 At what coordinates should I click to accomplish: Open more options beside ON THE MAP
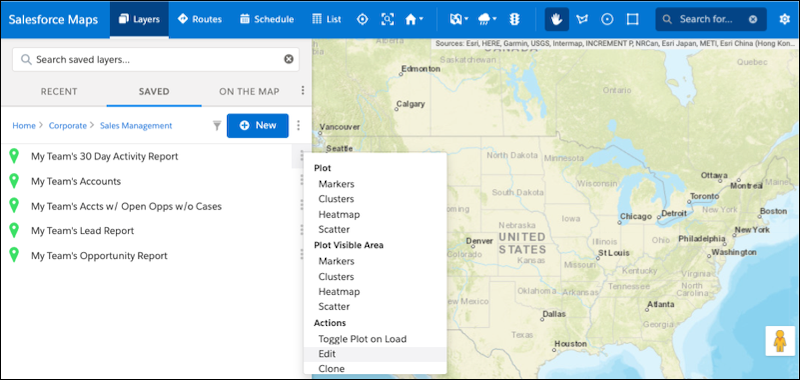pos(303,90)
